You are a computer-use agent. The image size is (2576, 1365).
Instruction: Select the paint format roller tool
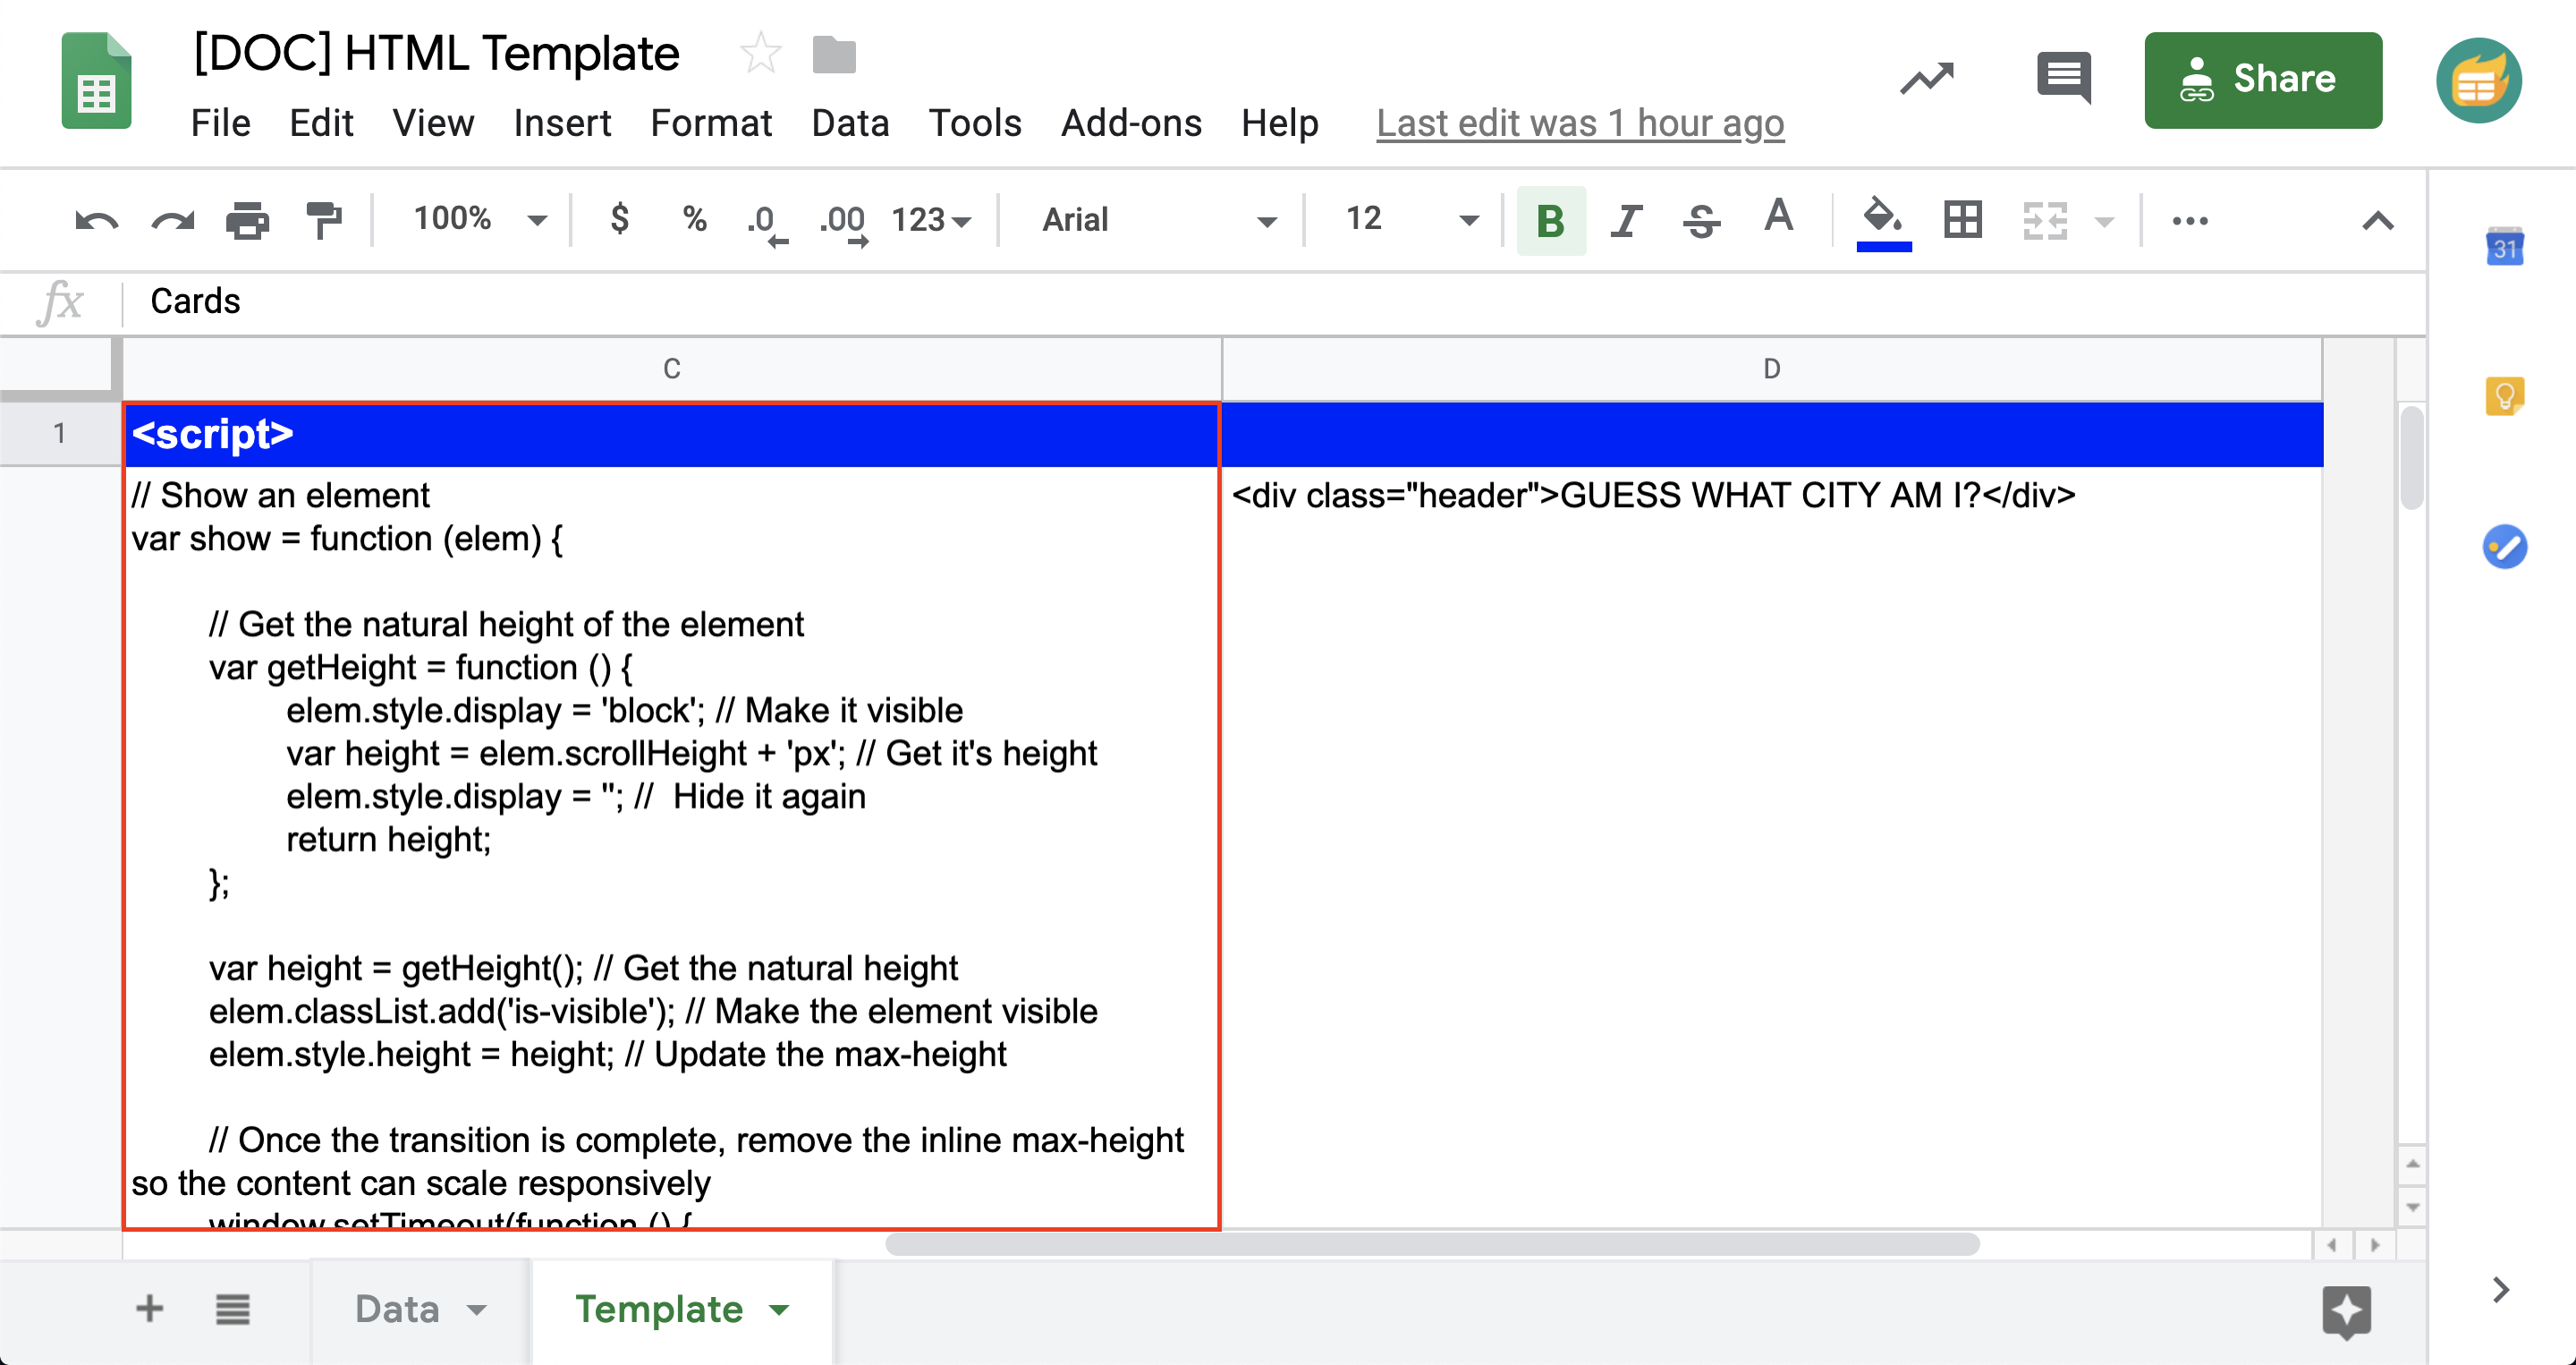click(x=323, y=220)
